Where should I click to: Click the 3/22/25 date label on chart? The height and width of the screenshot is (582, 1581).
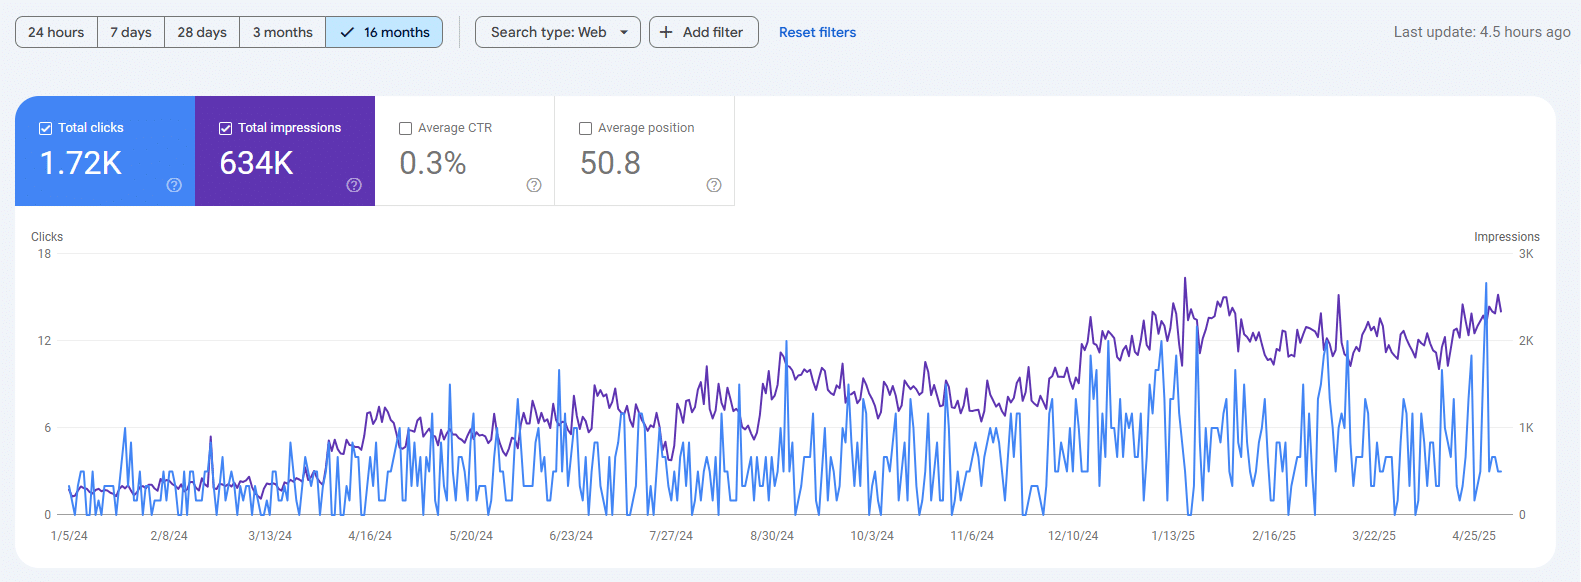1374,536
